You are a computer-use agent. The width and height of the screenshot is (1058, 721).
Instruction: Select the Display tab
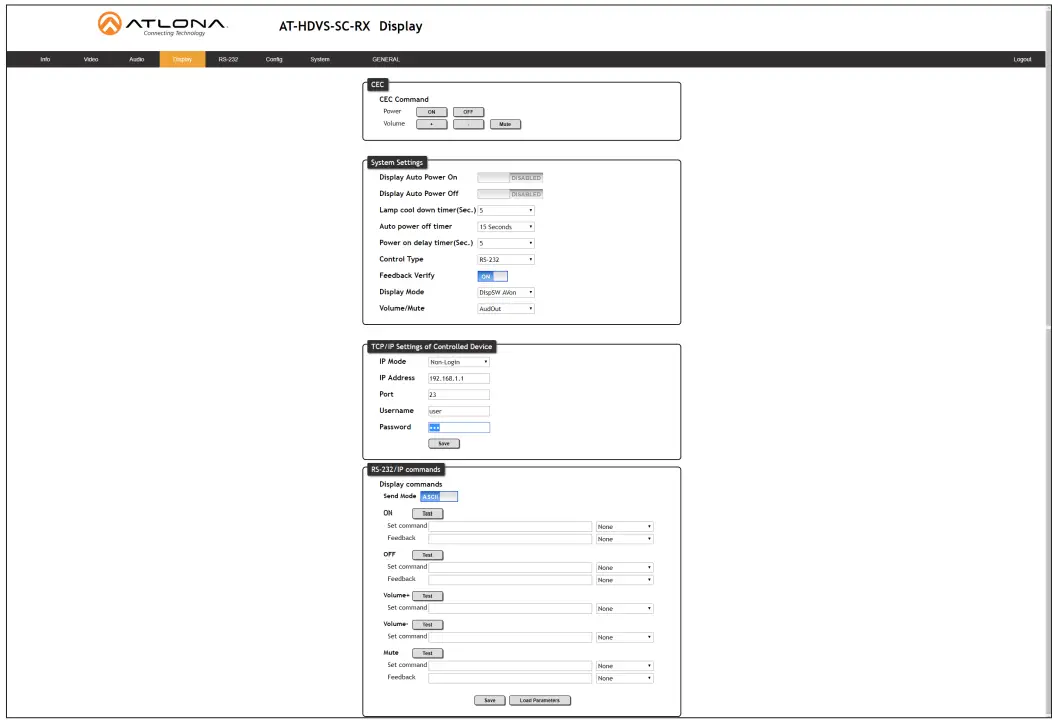(x=182, y=59)
